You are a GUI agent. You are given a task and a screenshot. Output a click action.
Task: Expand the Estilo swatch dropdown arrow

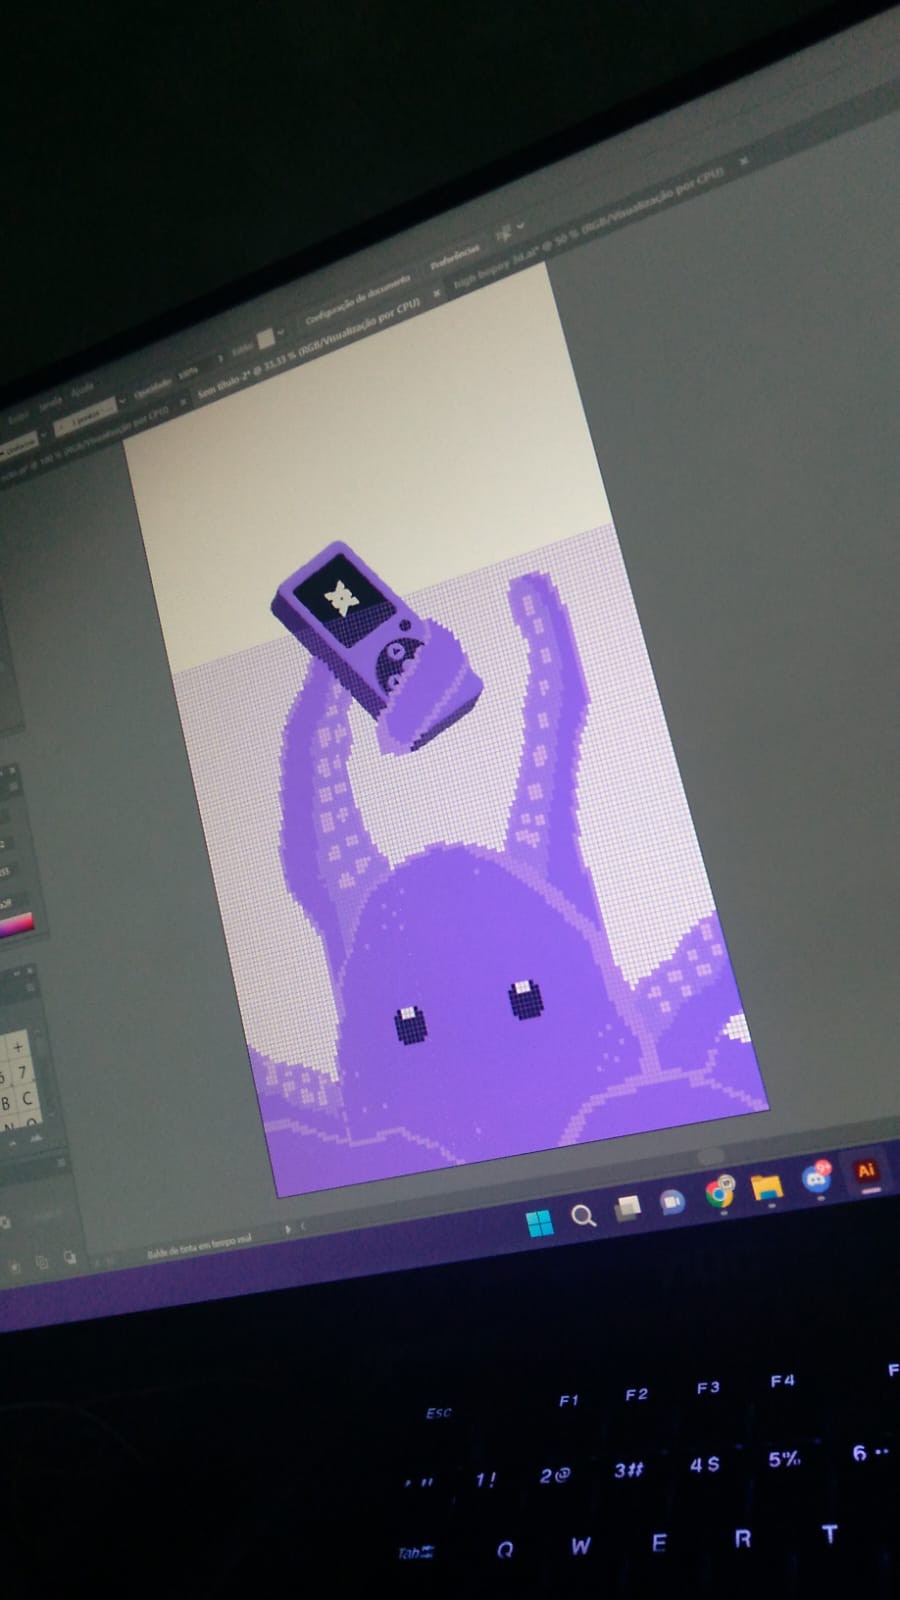[x=281, y=331]
